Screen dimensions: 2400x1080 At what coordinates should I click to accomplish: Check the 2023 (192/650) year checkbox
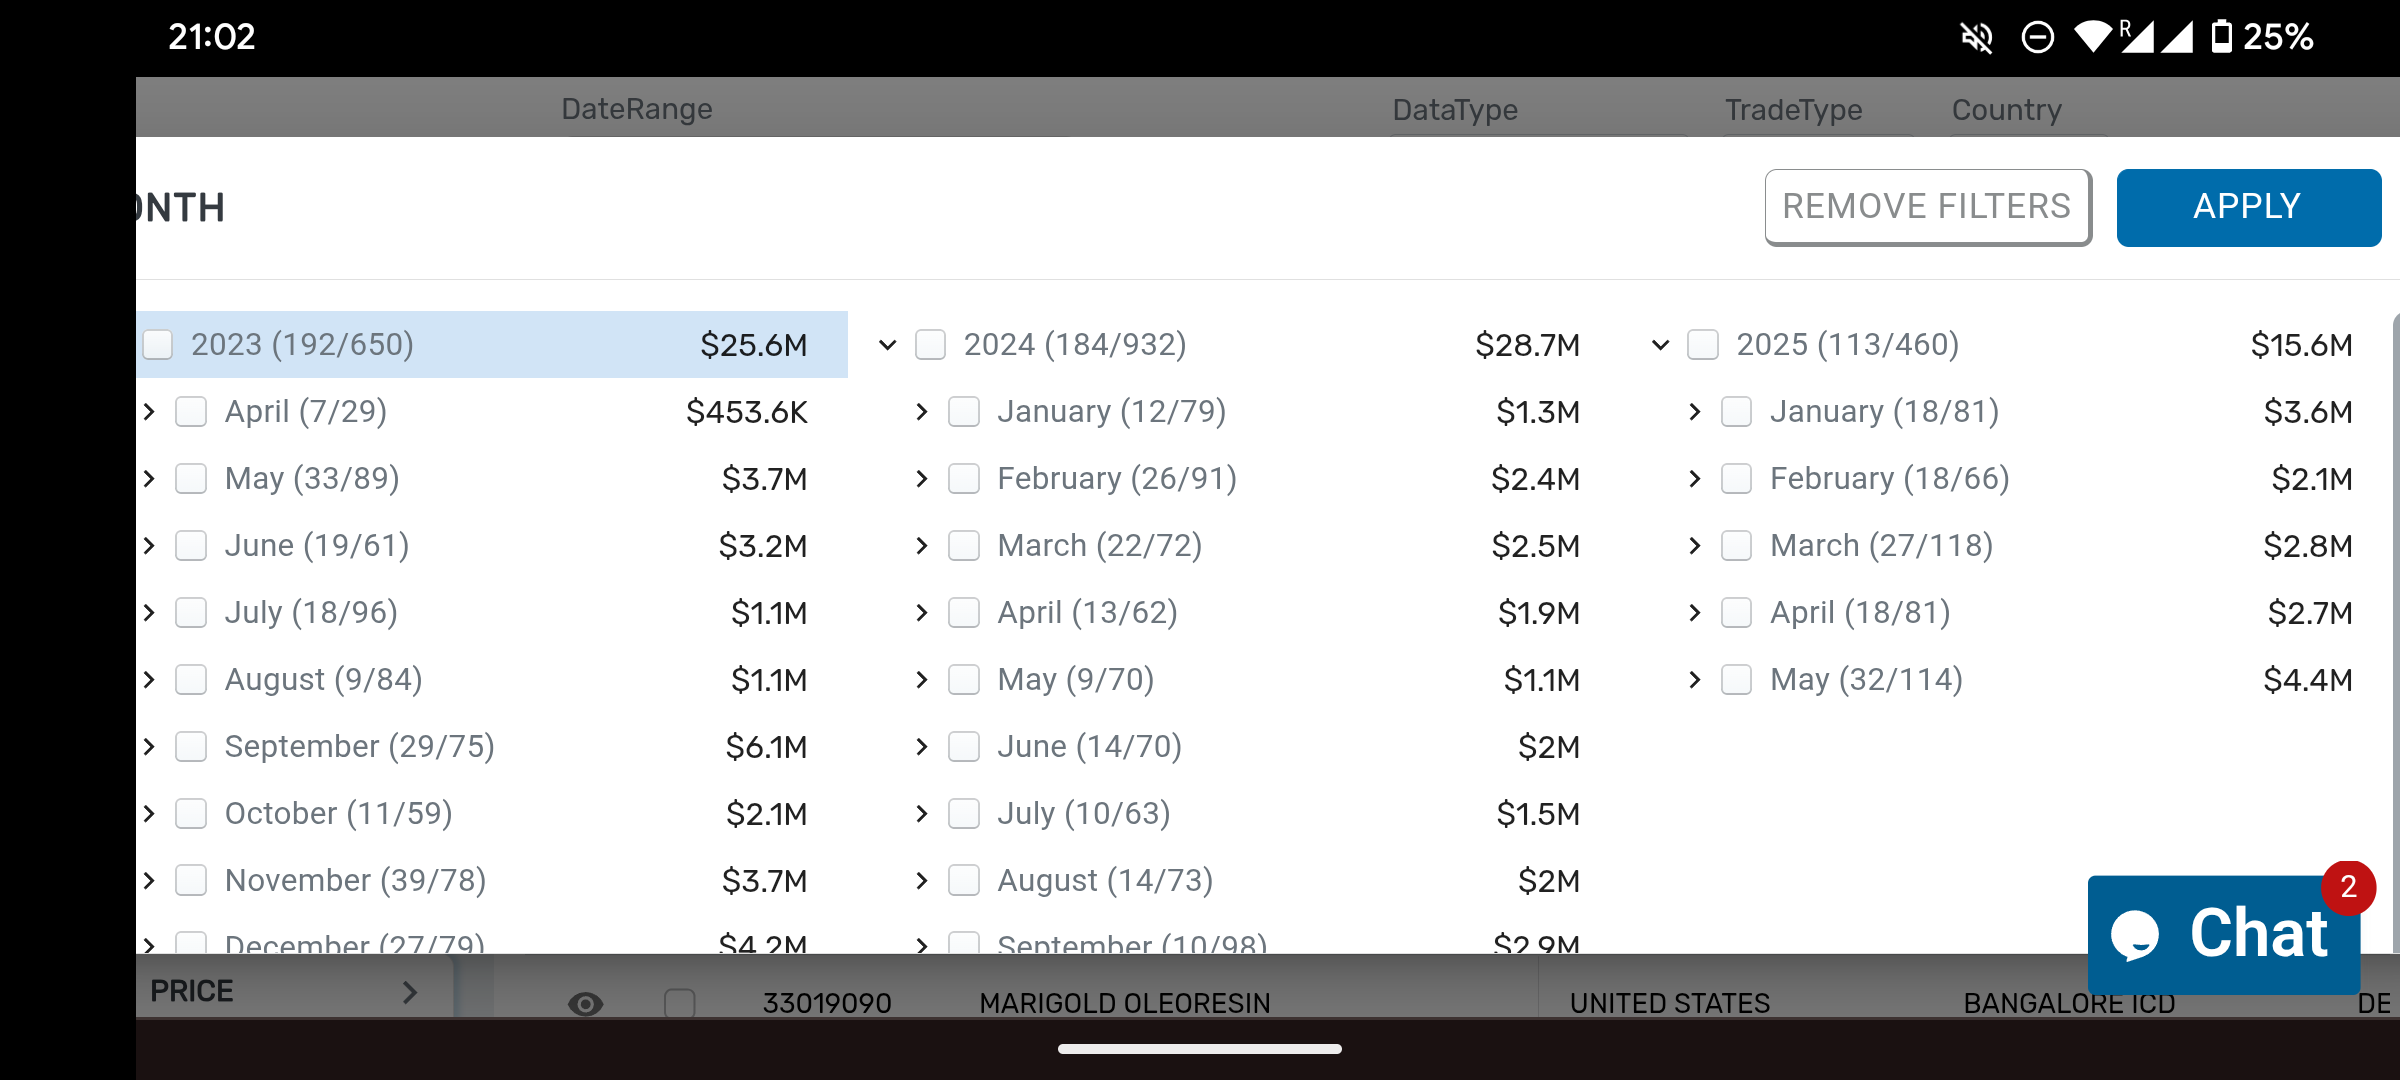[158, 345]
